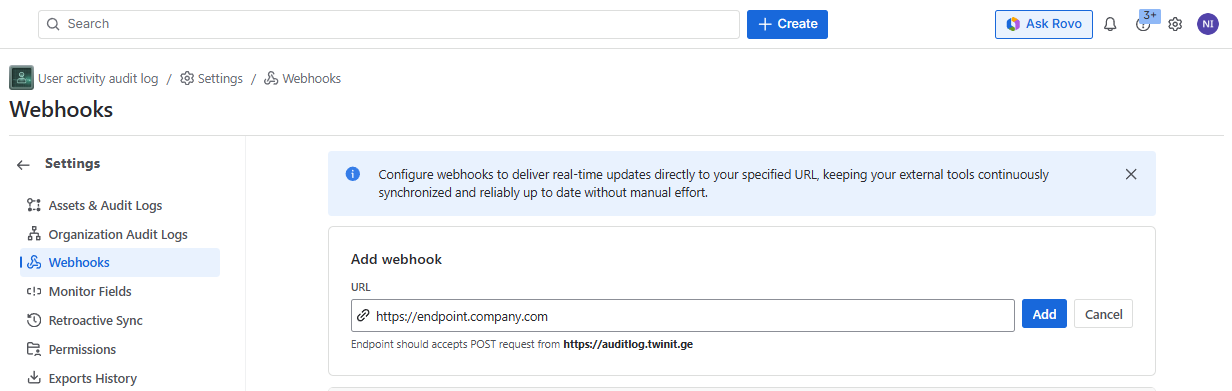1232x391 pixels.
Task: Click the User activity audit log app icon
Action: click(21, 78)
